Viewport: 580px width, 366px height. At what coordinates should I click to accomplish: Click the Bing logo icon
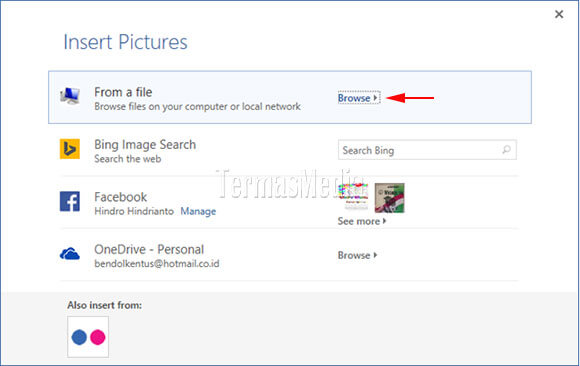click(x=70, y=149)
